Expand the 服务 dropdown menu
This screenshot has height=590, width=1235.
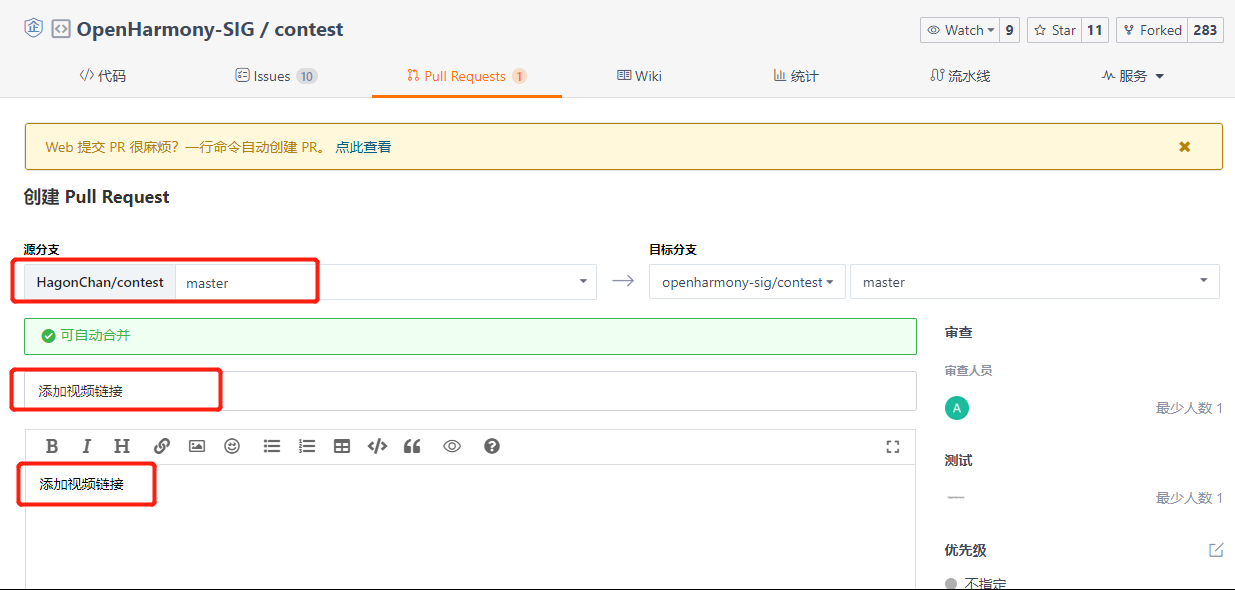click(x=1133, y=76)
